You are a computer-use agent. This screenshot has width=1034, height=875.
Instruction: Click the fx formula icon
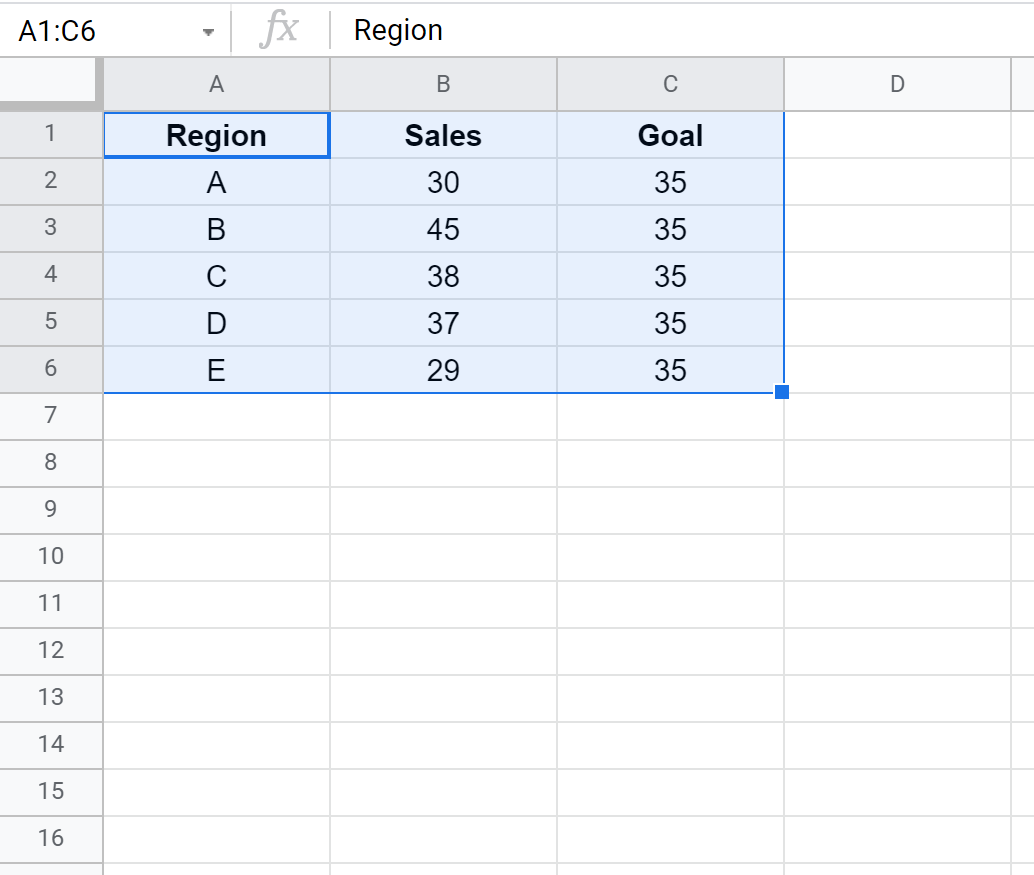pos(282,29)
